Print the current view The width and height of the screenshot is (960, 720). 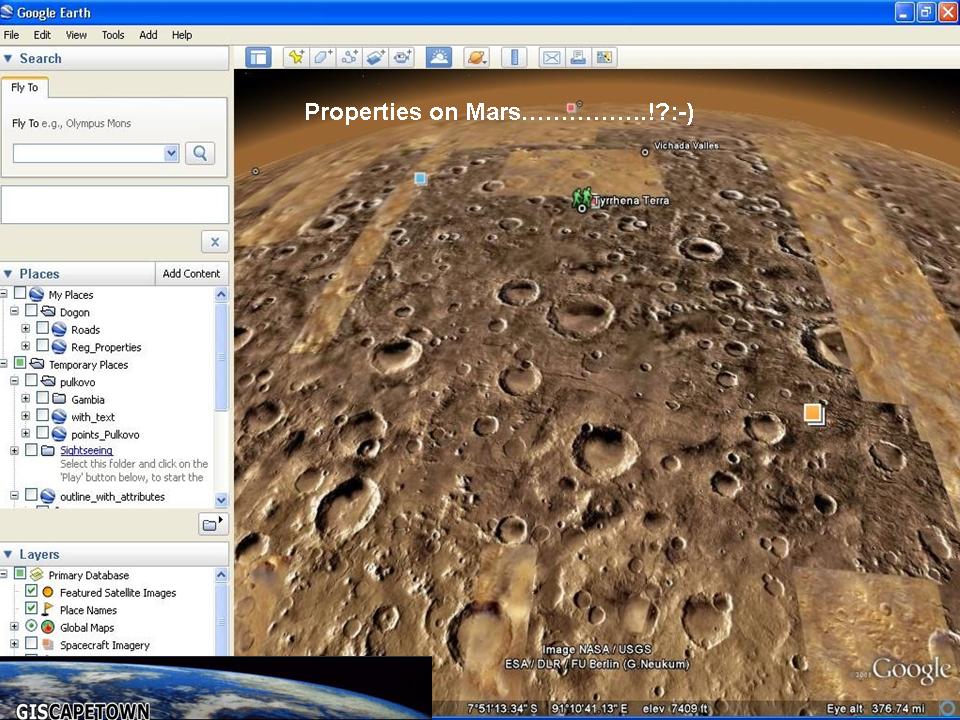coord(578,58)
